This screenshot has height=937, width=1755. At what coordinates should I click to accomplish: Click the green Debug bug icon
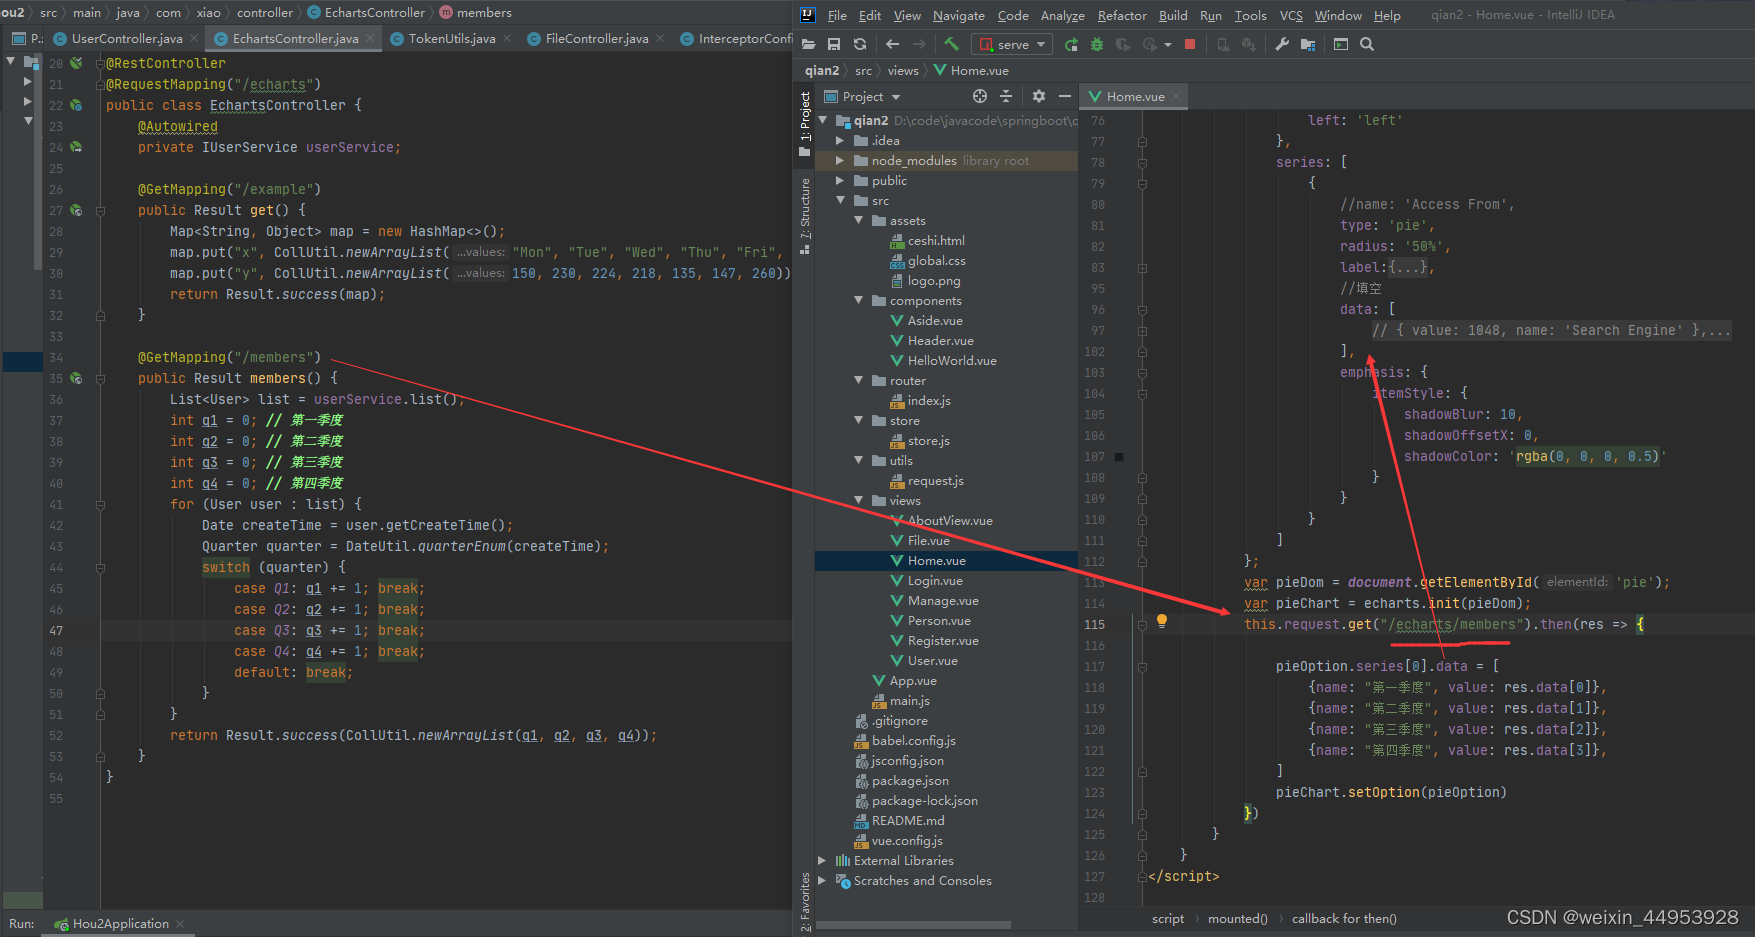(x=1097, y=44)
